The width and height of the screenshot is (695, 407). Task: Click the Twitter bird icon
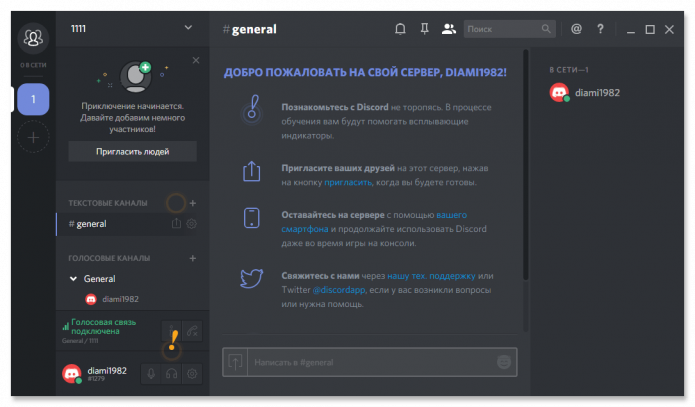click(x=251, y=278)
